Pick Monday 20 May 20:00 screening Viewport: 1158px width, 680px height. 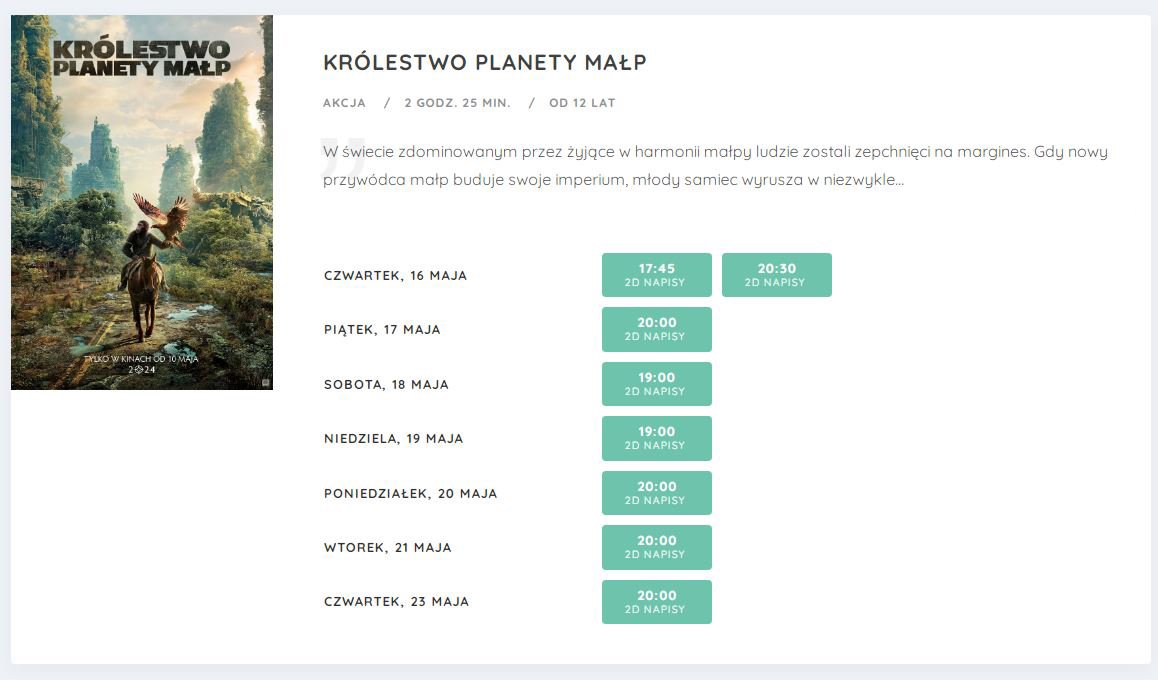click(657, 492)
